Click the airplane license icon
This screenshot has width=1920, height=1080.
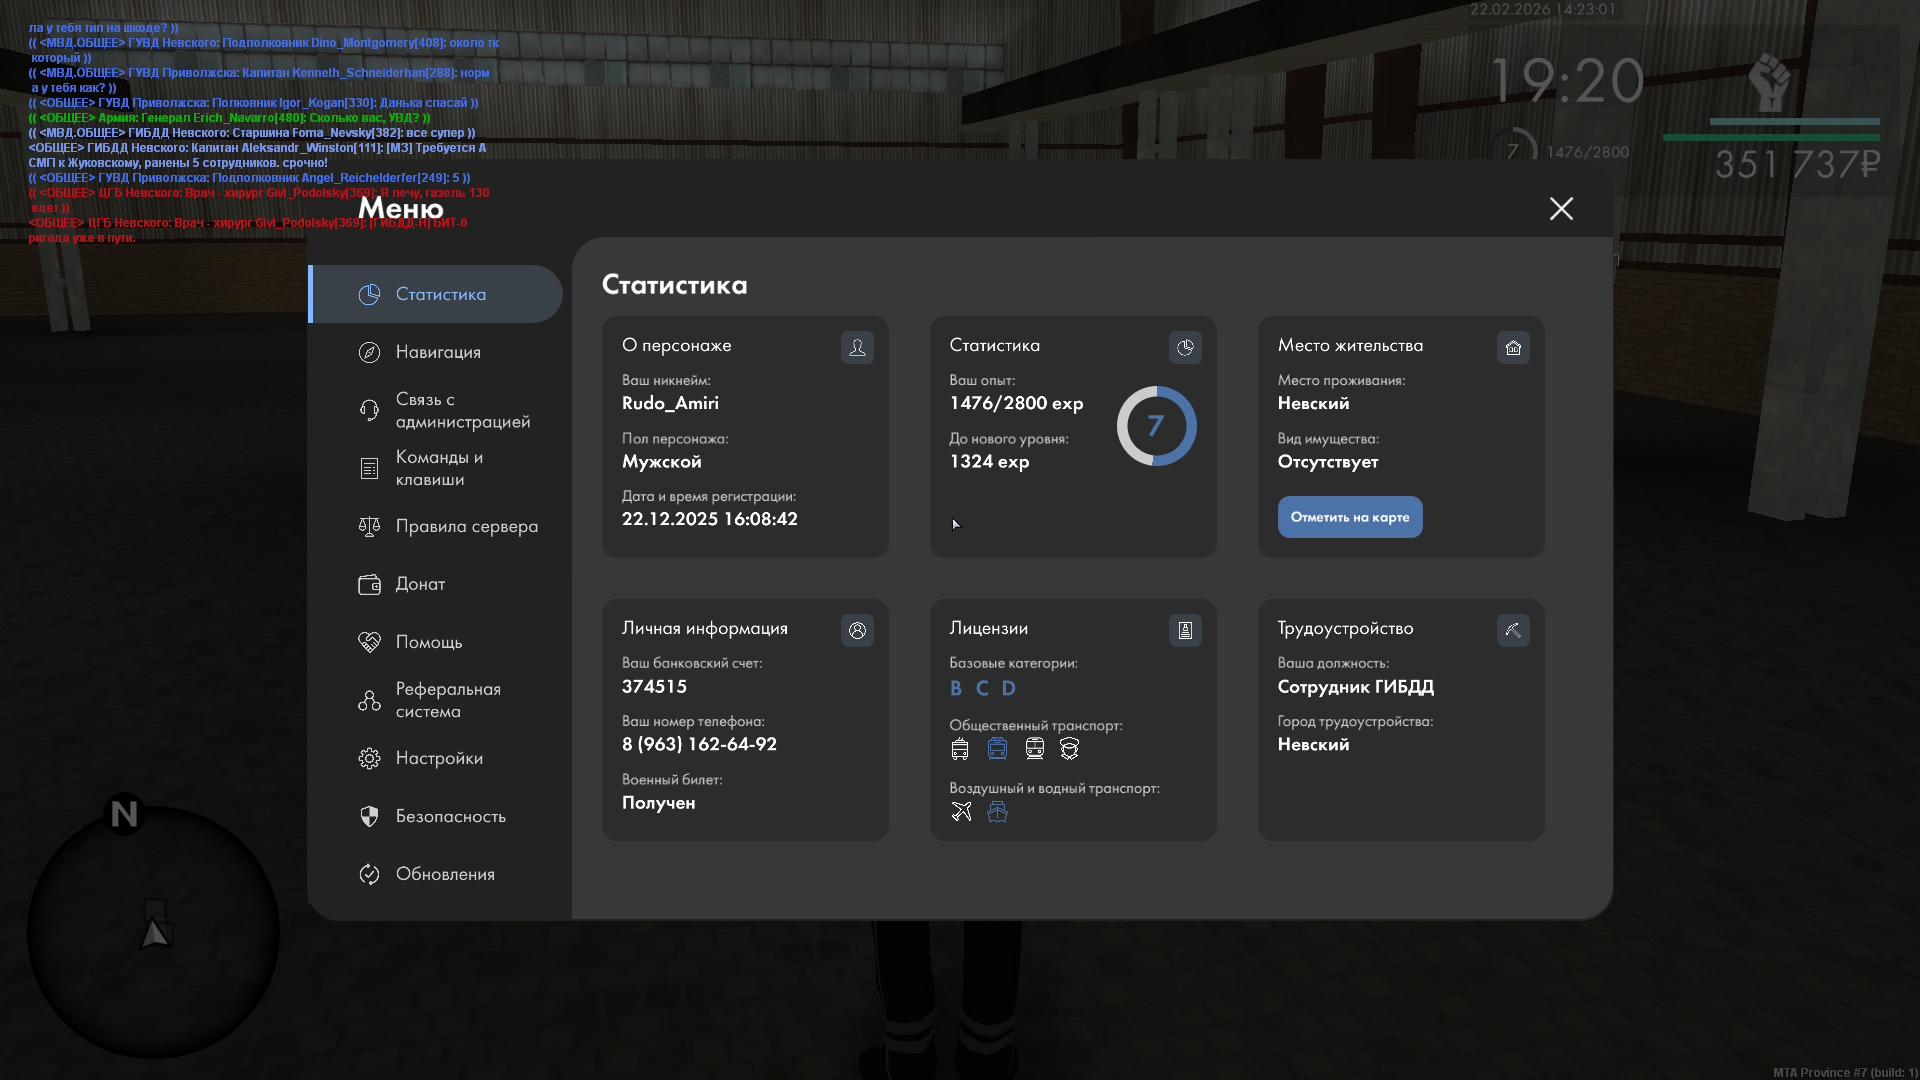pyautogui.click(x=961, y=812)
